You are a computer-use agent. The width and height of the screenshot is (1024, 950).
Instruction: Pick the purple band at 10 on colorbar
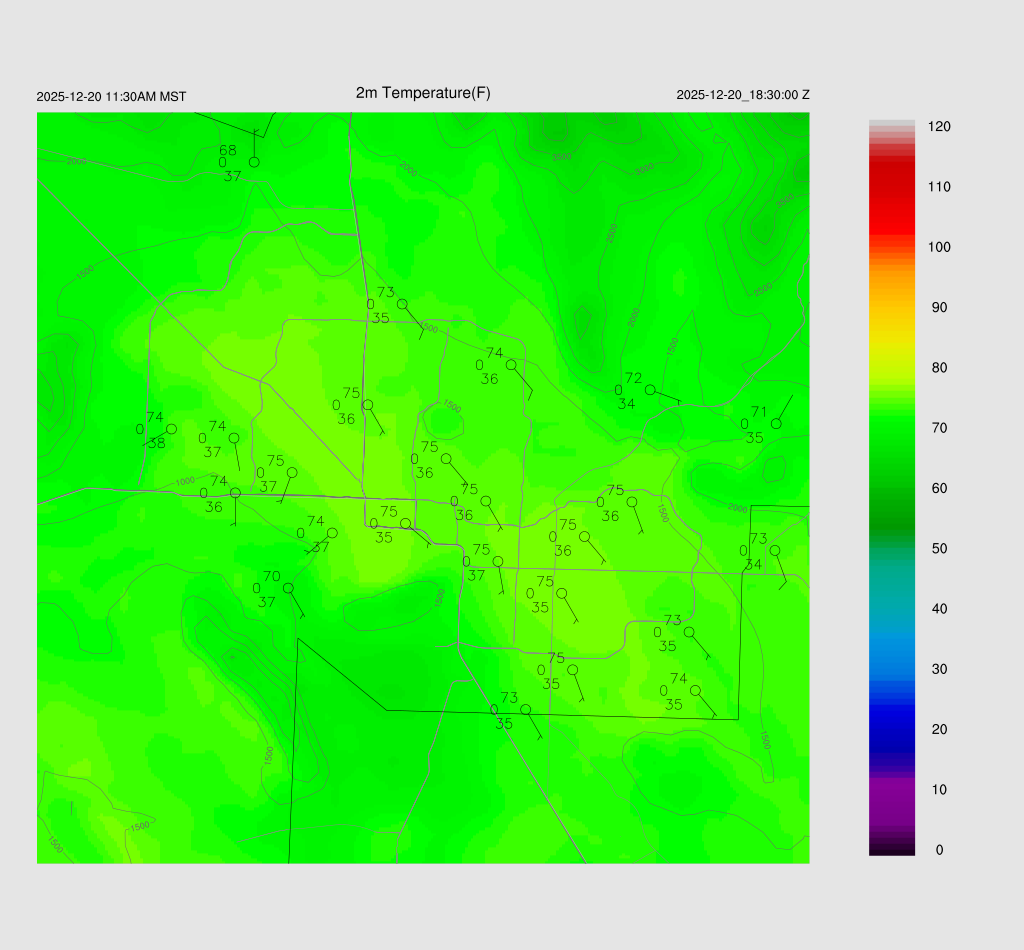click(x=892, y=790)
